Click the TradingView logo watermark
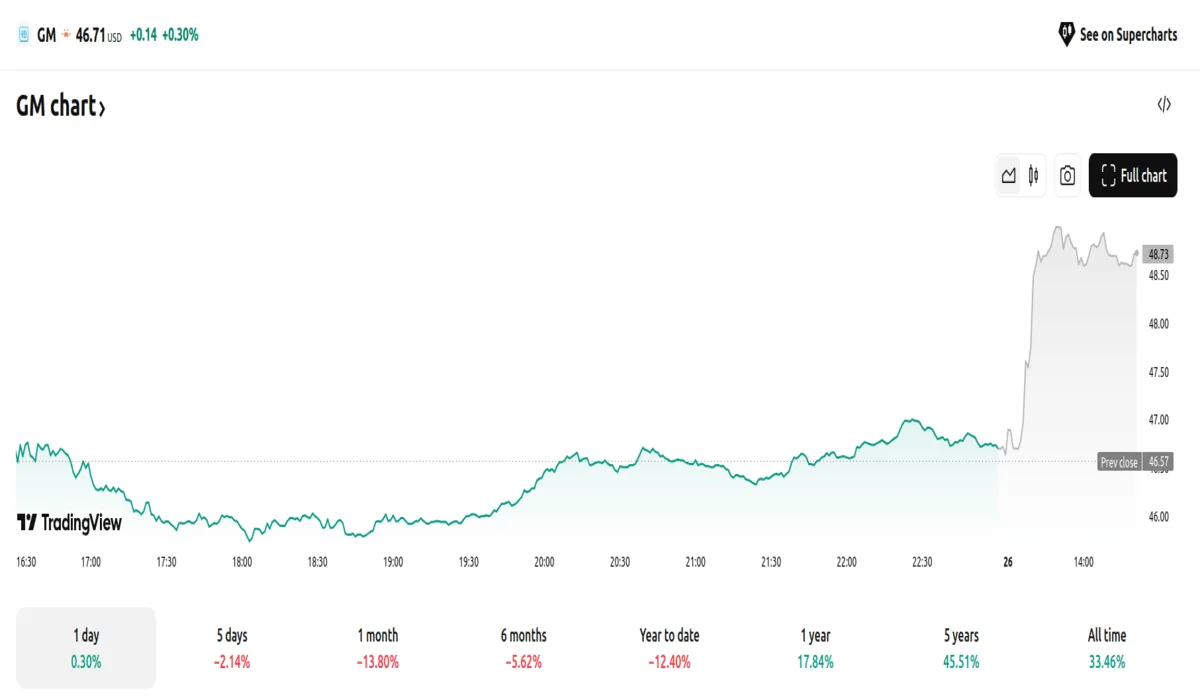Image resolution: width=1200 pixels, height=700 pixels. coord(69,522)
